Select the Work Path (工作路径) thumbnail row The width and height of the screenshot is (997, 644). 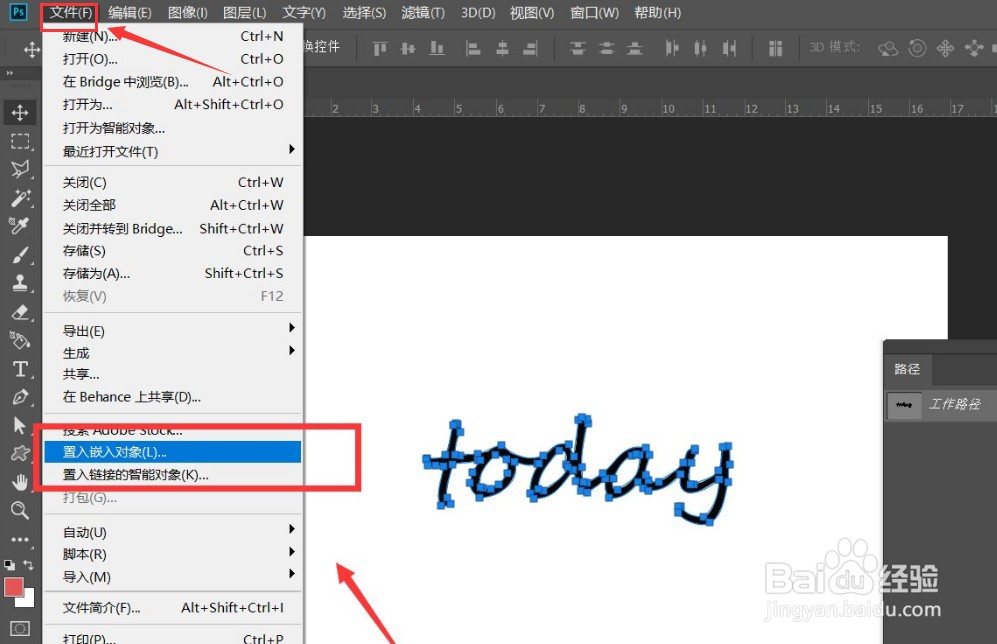click(941, 404)
